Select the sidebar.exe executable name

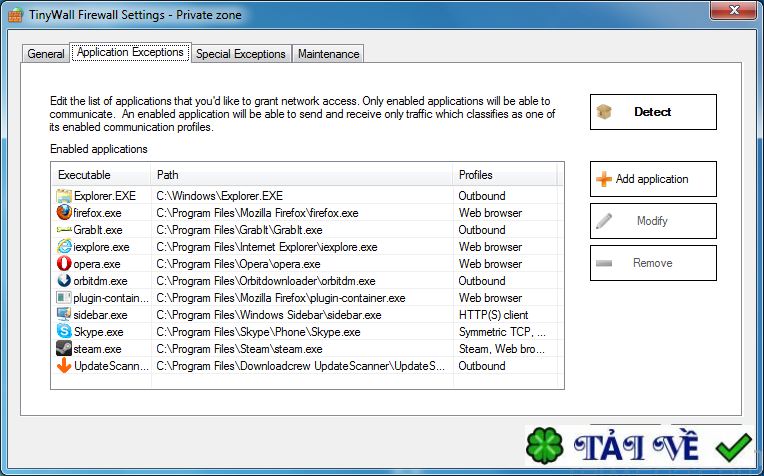coord(100,315)
